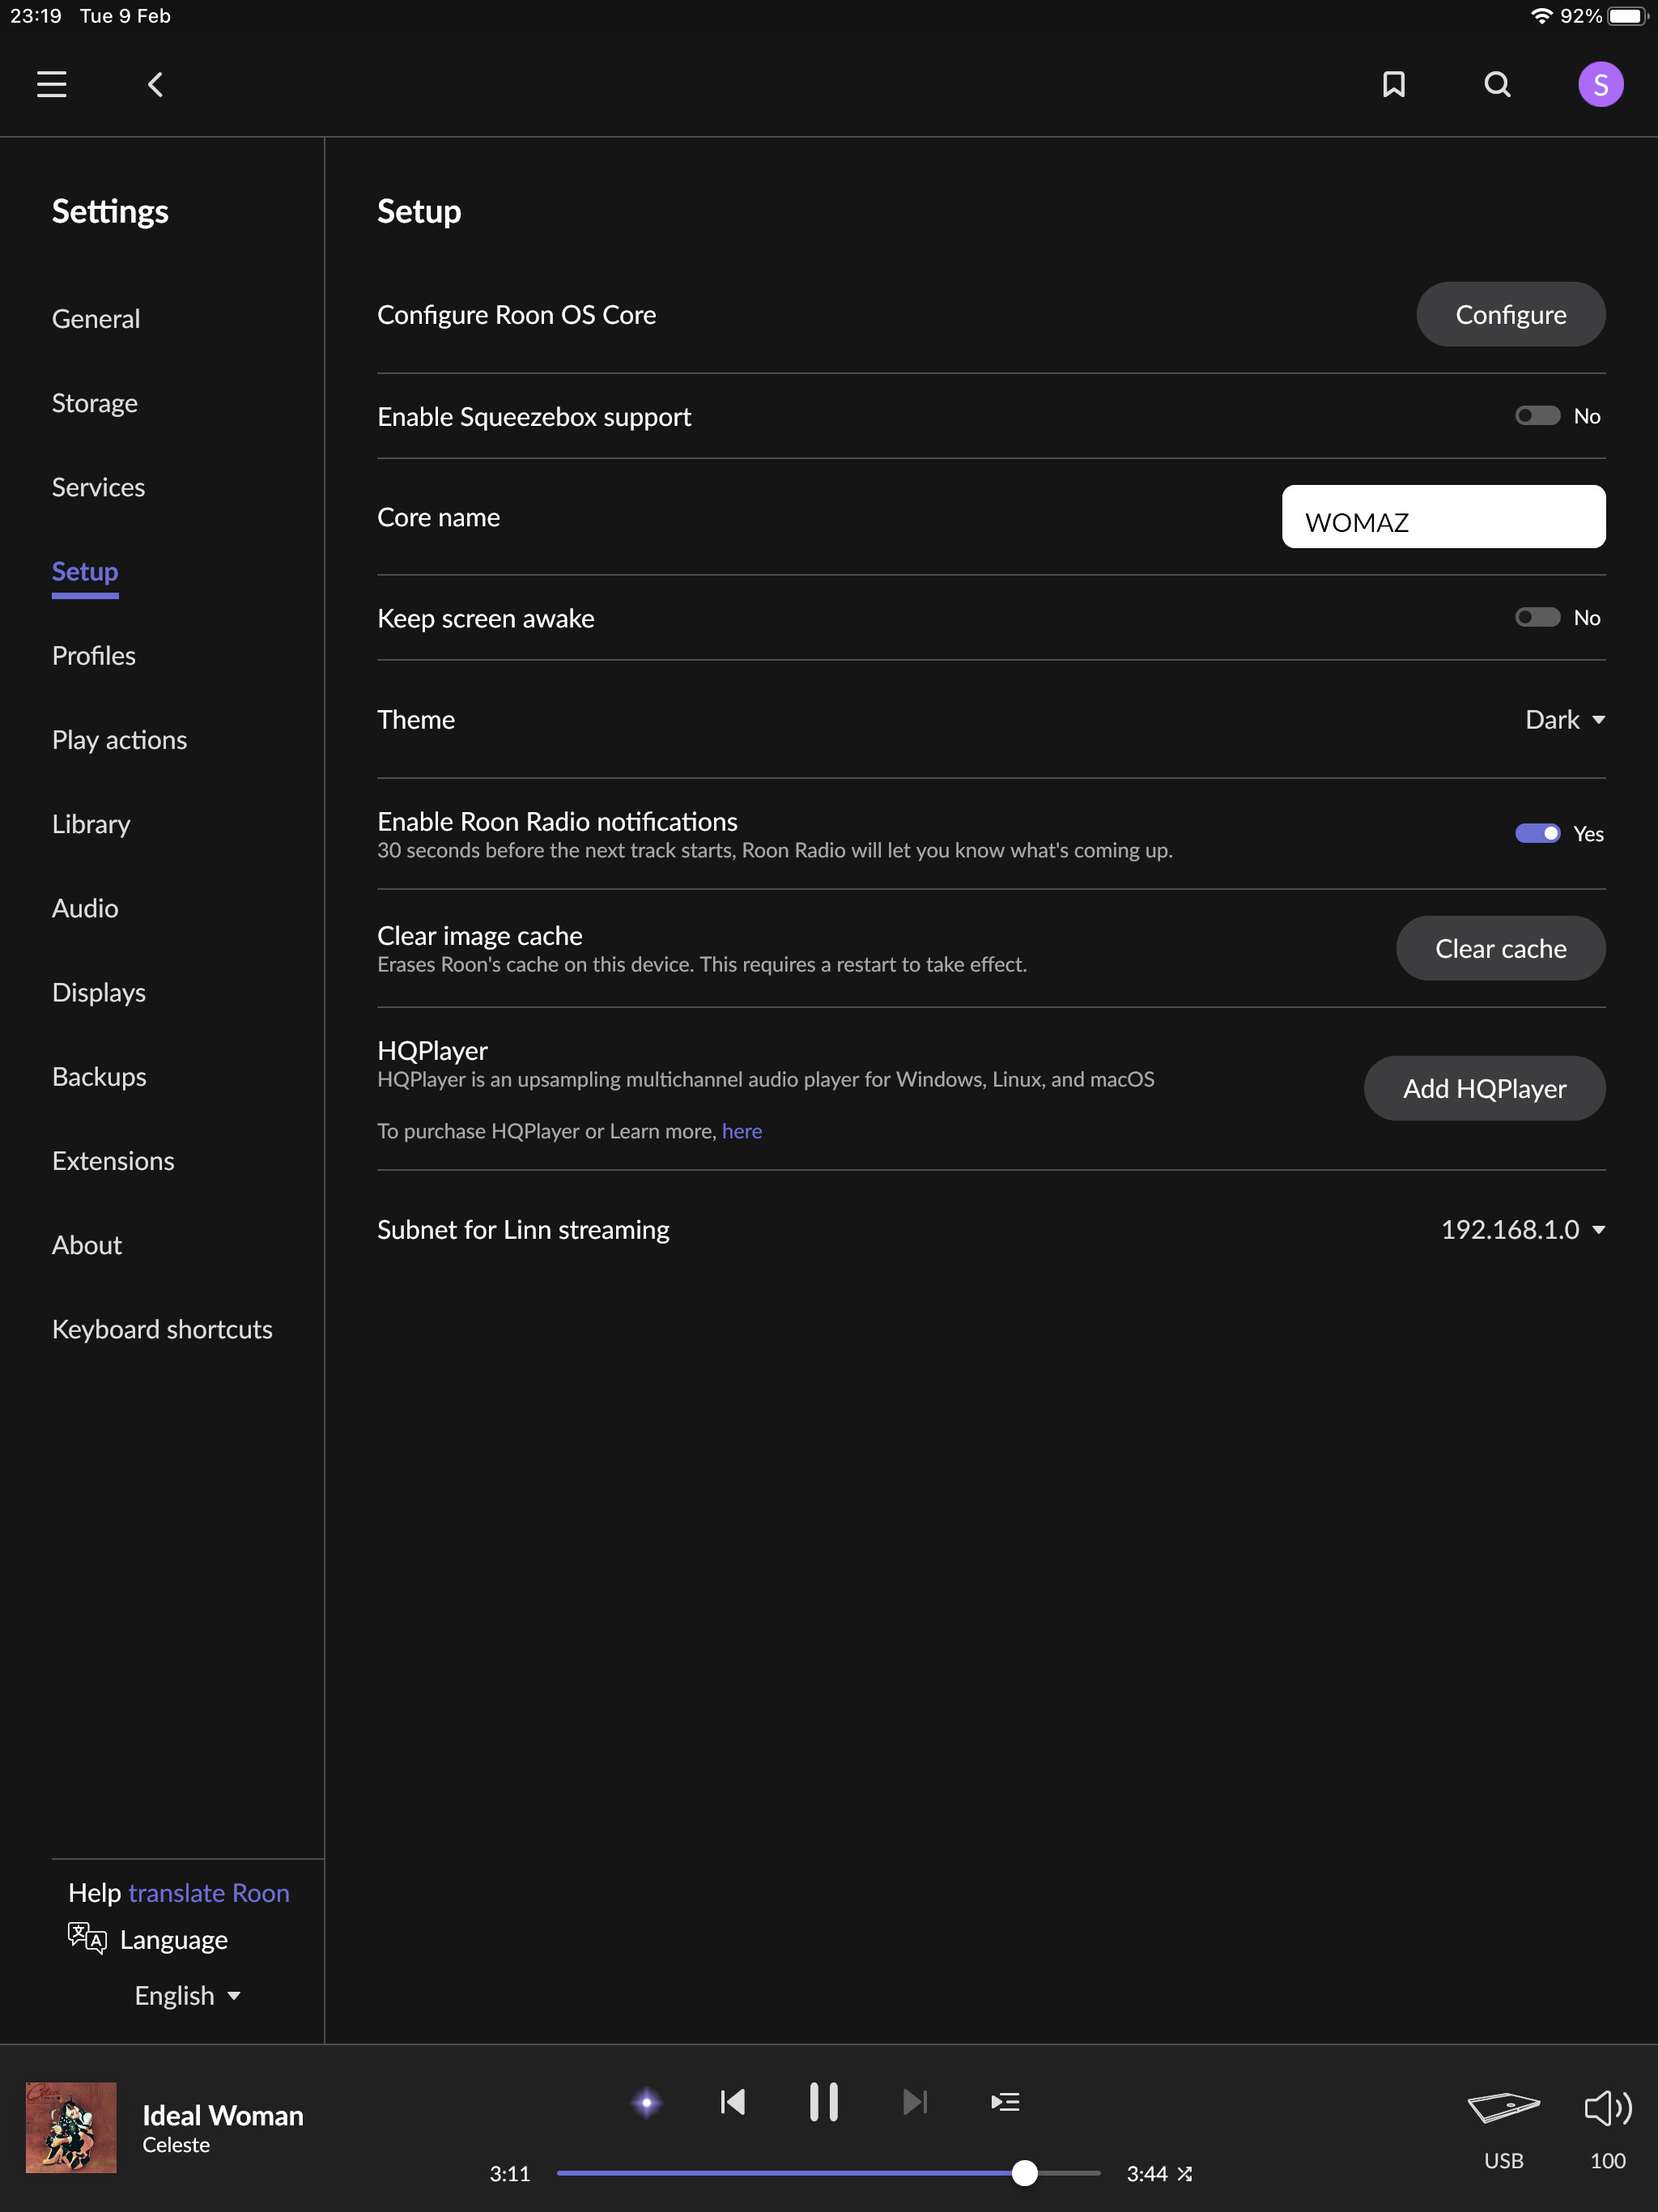Enable Squeezebox support toggle

[x=1537, y=416]
